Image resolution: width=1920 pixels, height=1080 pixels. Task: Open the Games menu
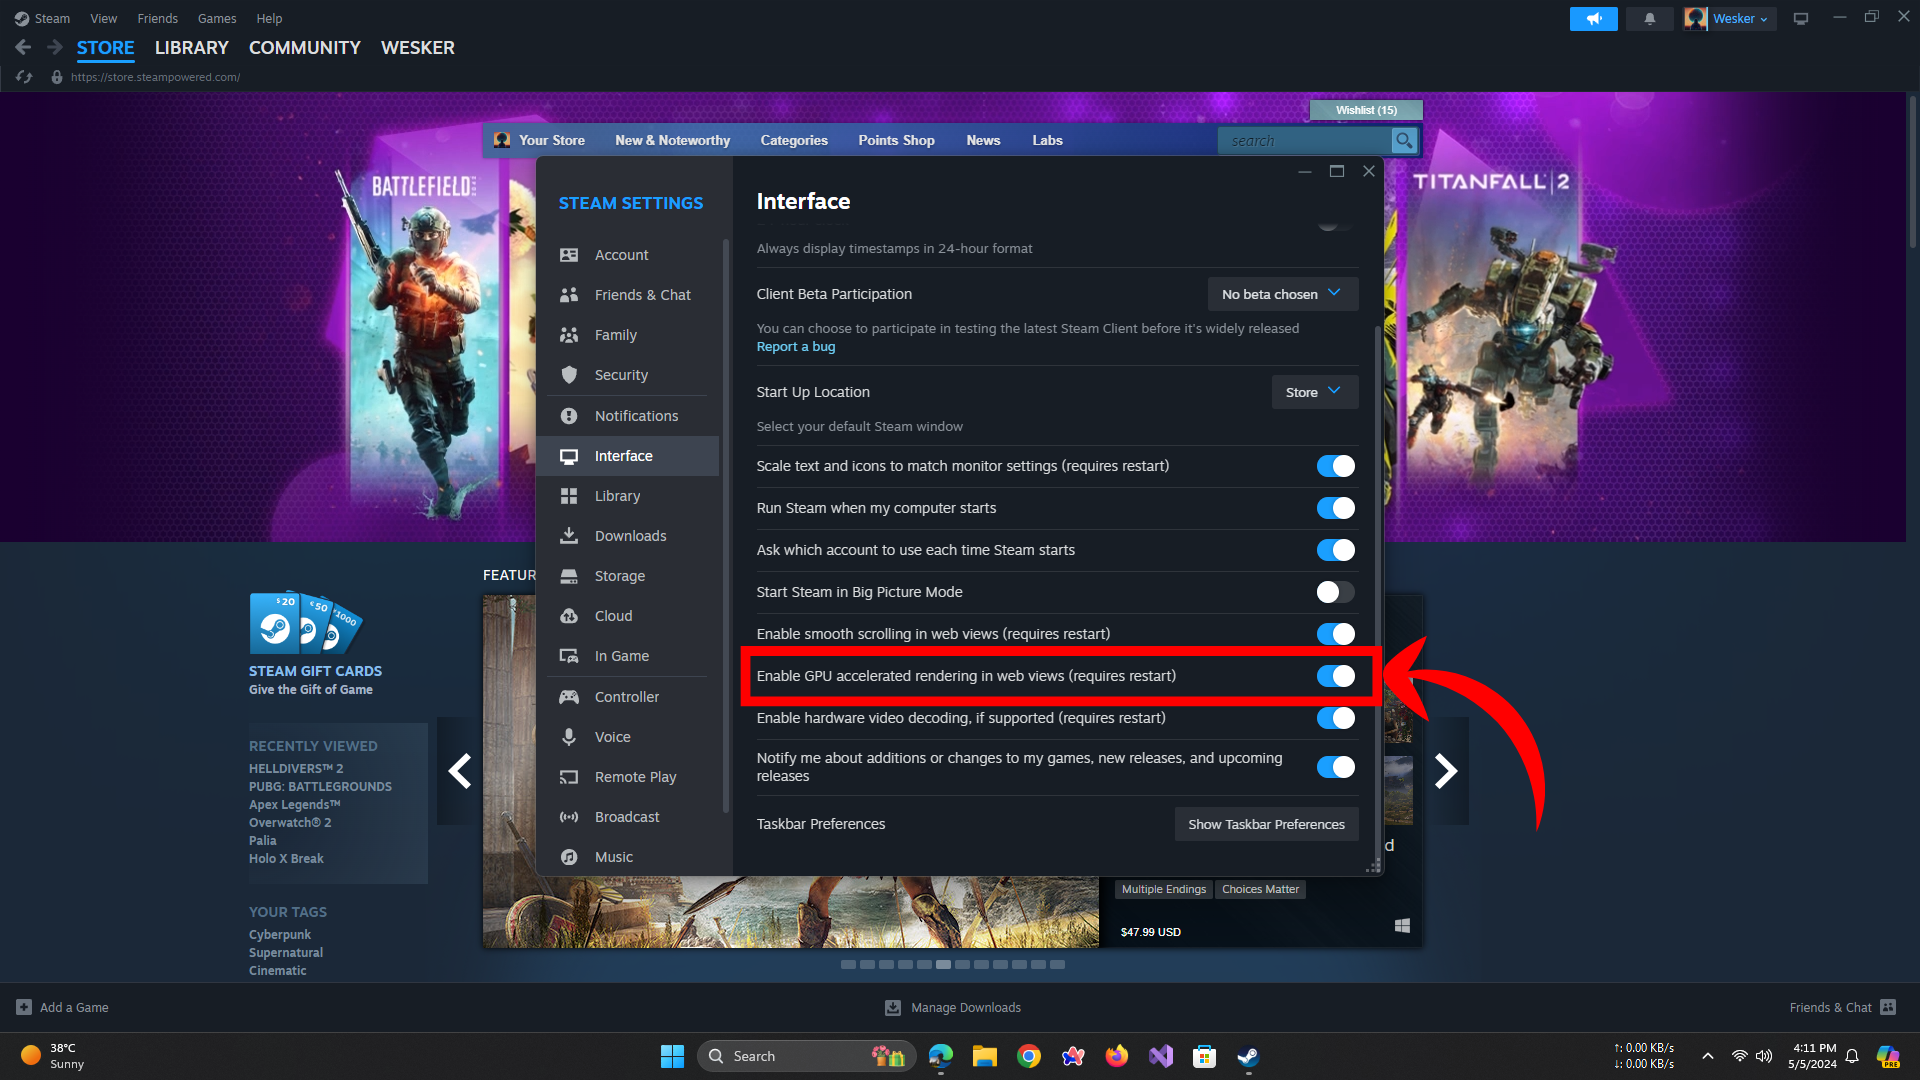pyautogui.click(x=216, y=18)
